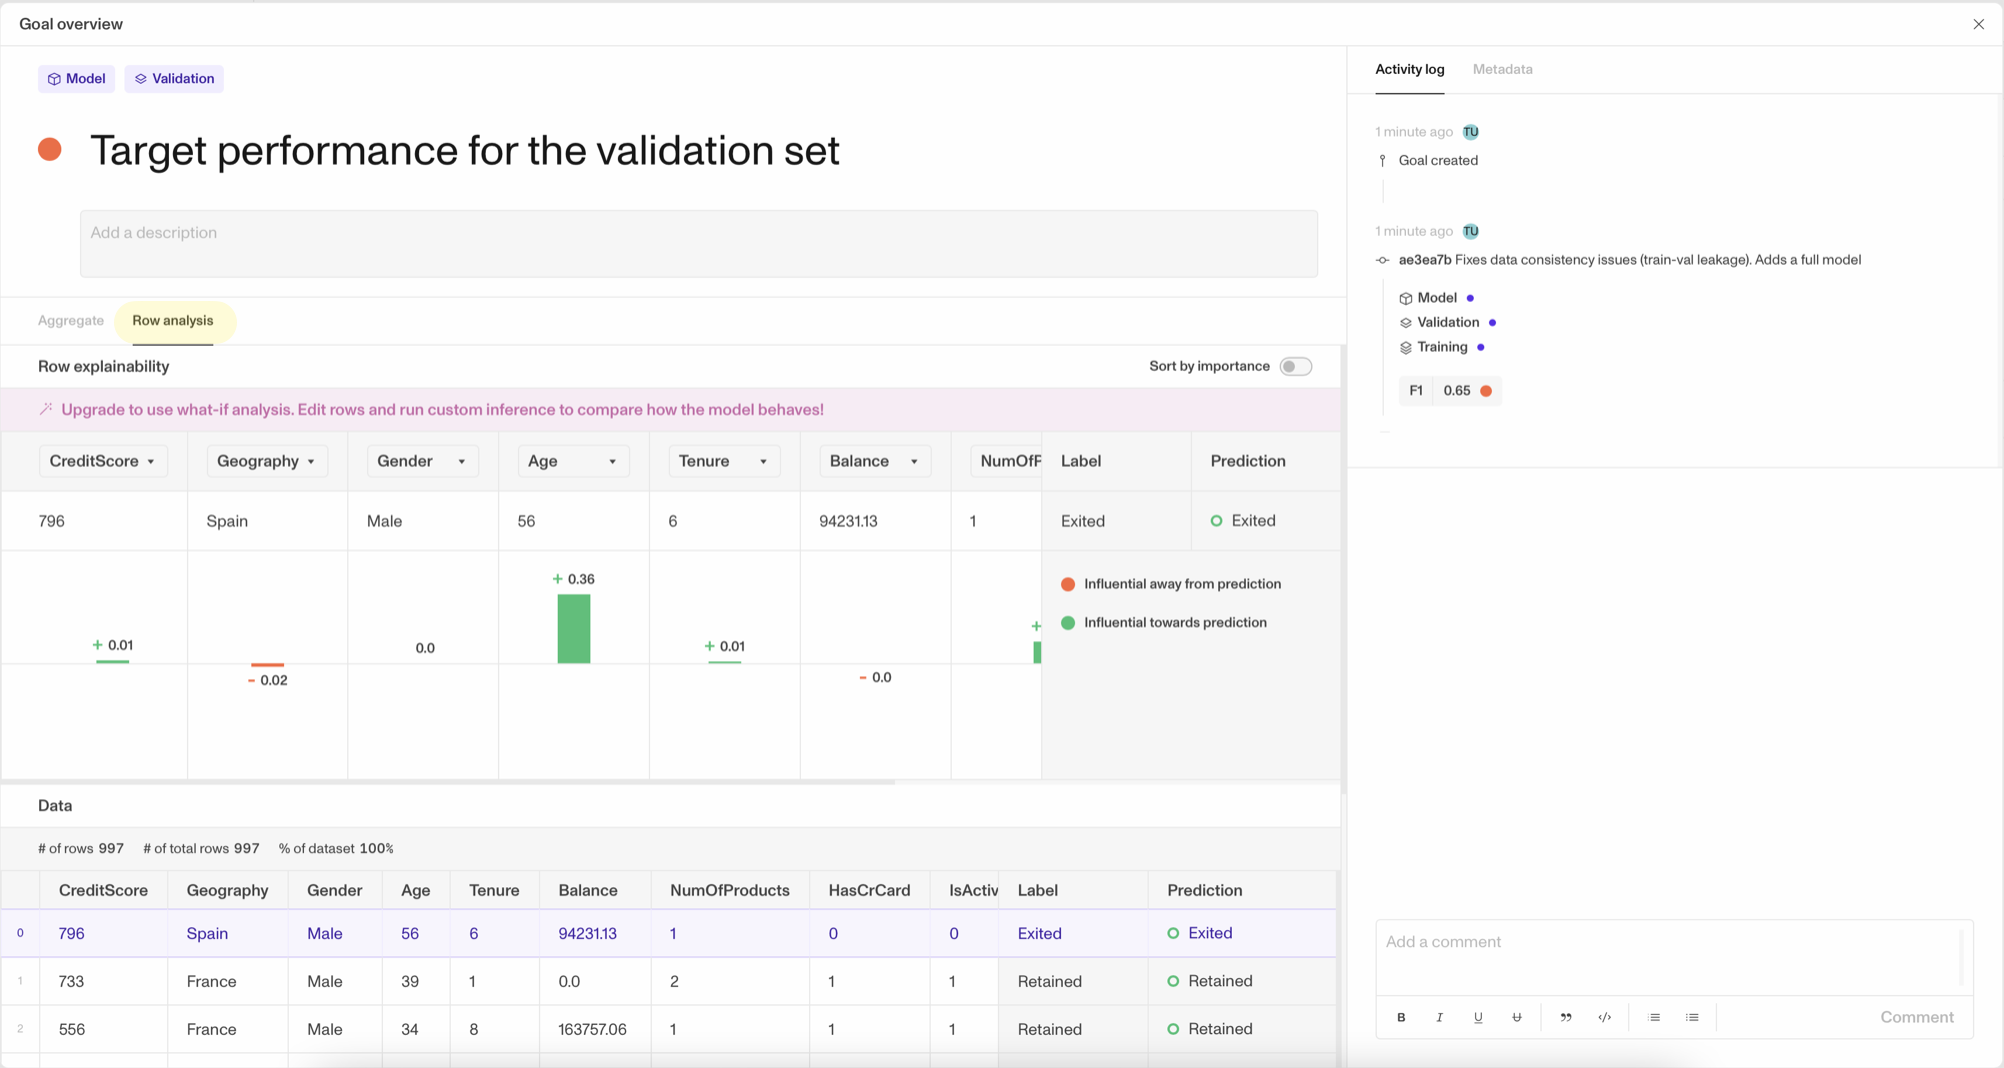Select data row with CreditScore 733
The width and height of the screenshot is (2004, 1068).
point(668,981)
